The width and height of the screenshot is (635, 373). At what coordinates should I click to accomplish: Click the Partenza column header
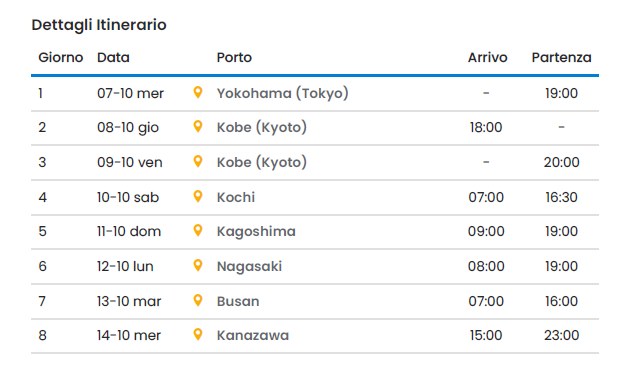561,58
